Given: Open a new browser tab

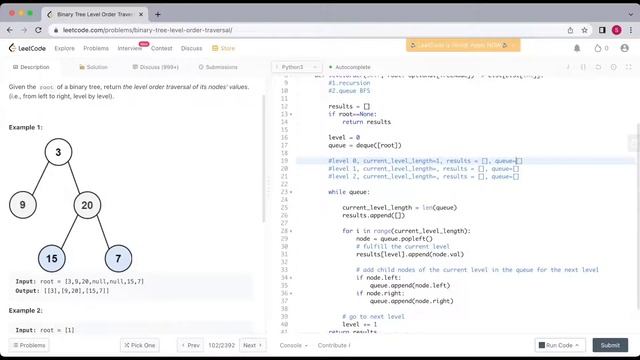Looking at the screenshot, I should [x=158, y=14].
